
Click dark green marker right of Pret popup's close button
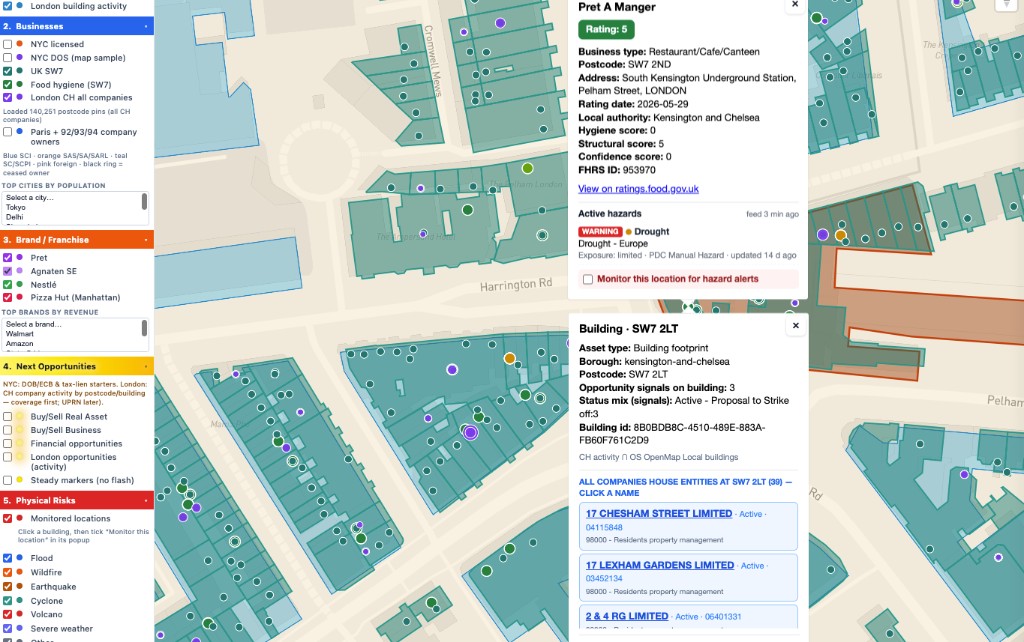[x=816, y=18]
